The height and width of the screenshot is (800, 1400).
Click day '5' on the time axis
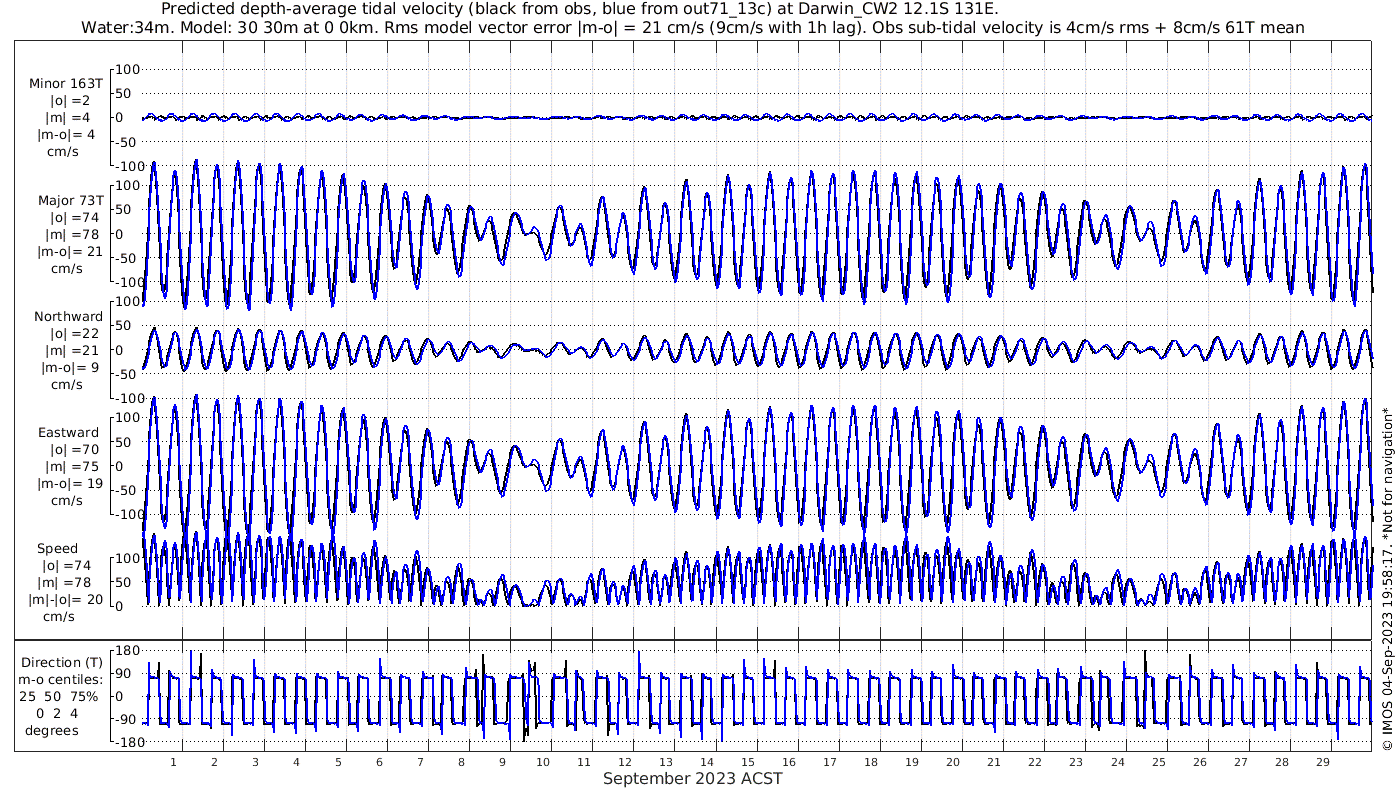click(338, 762)
